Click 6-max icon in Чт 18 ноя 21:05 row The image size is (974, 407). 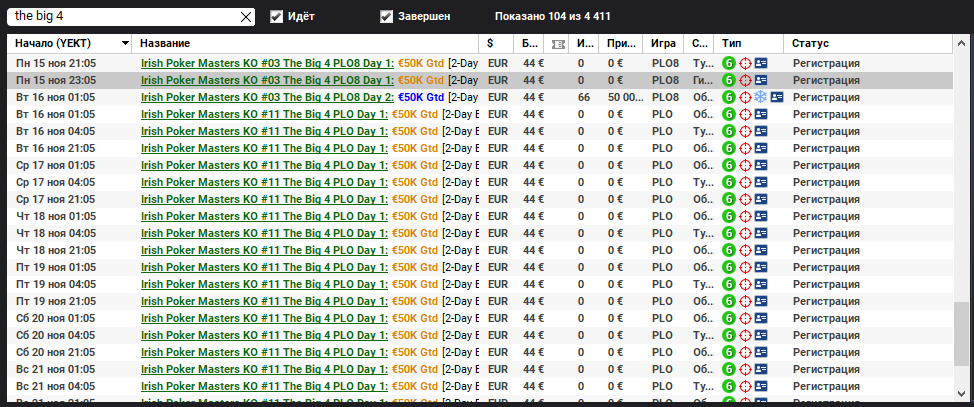click(x=729, y=250)
